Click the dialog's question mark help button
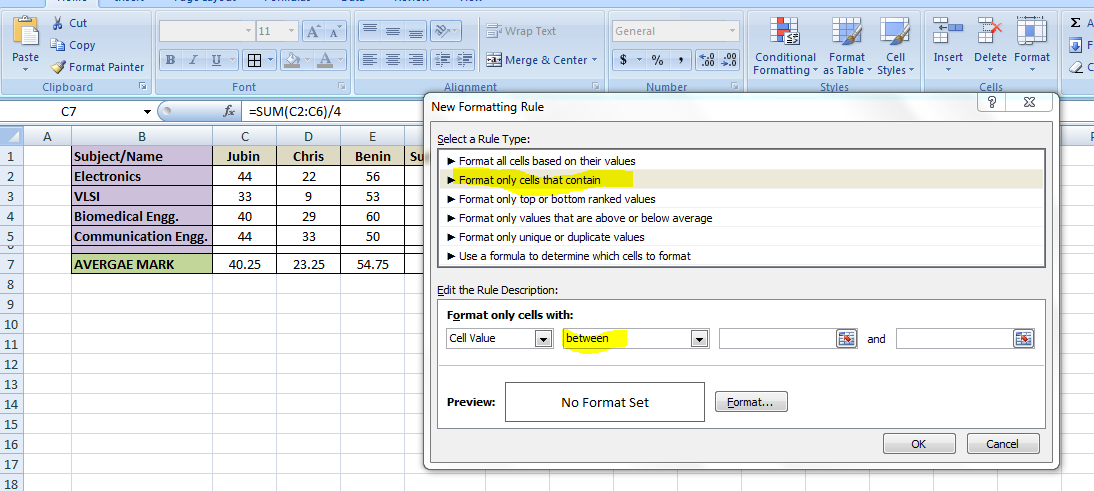This screenshot has height=491, width=1094. [x=993, y=103]
